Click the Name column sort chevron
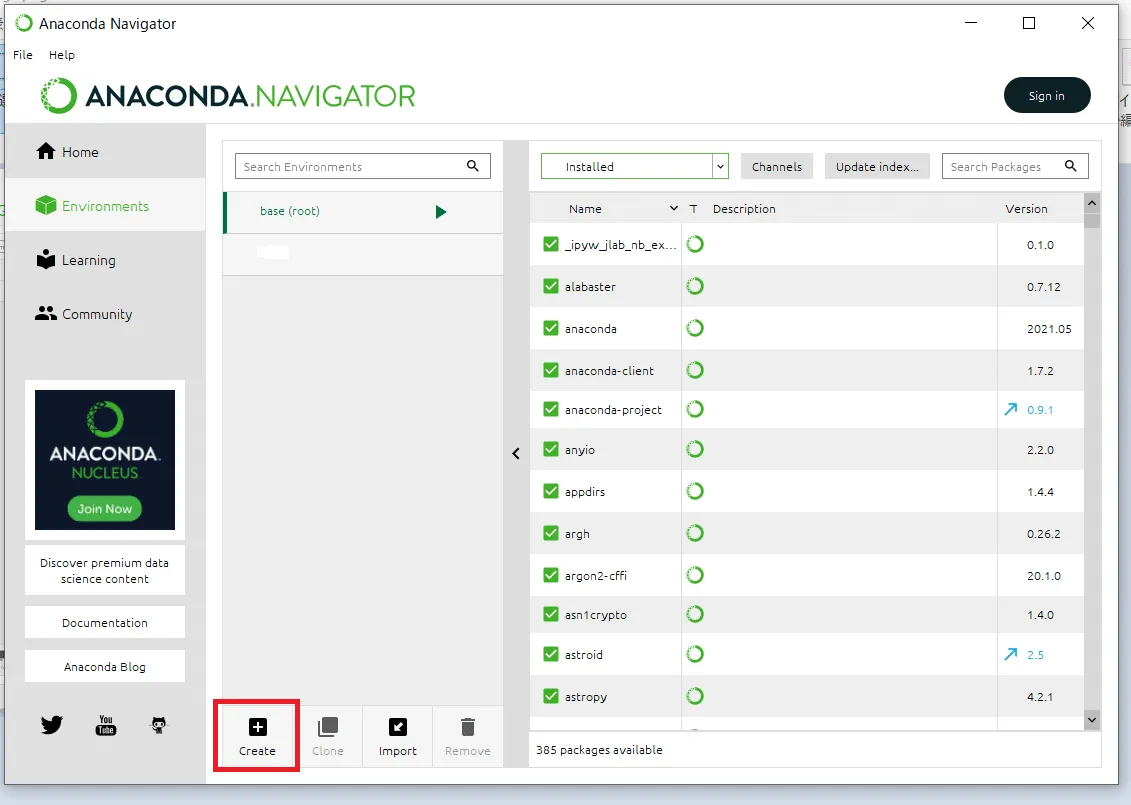Image resolution: width=1131 pixels, height=805 pixels. pos(674,208)
